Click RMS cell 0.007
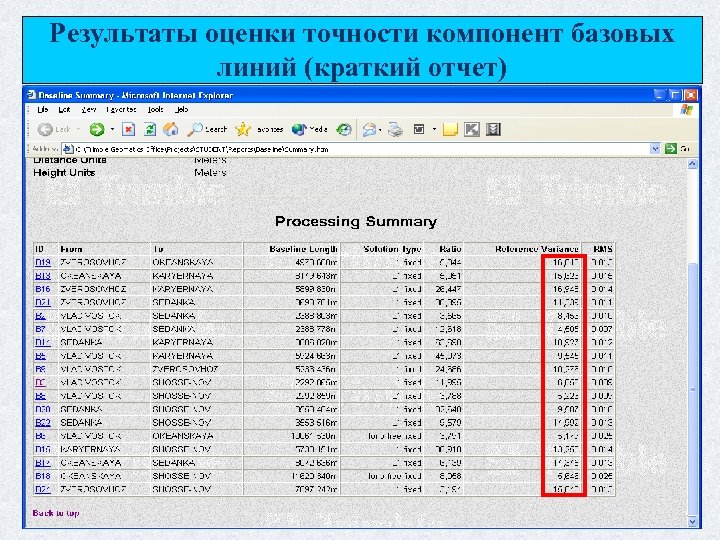This screenshot has height=540, width=720. 602,329
